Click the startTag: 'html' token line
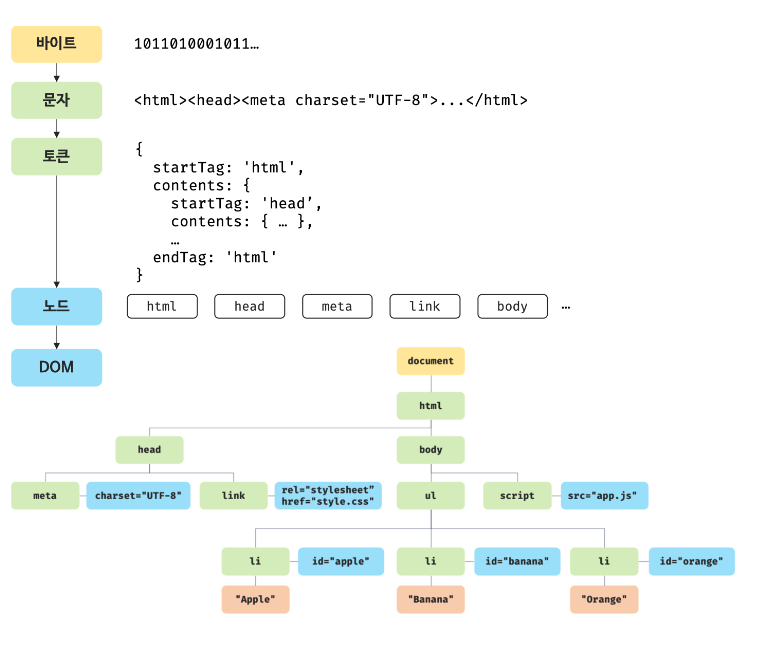This screenshot has height=647, width=762. click(228, 168)
